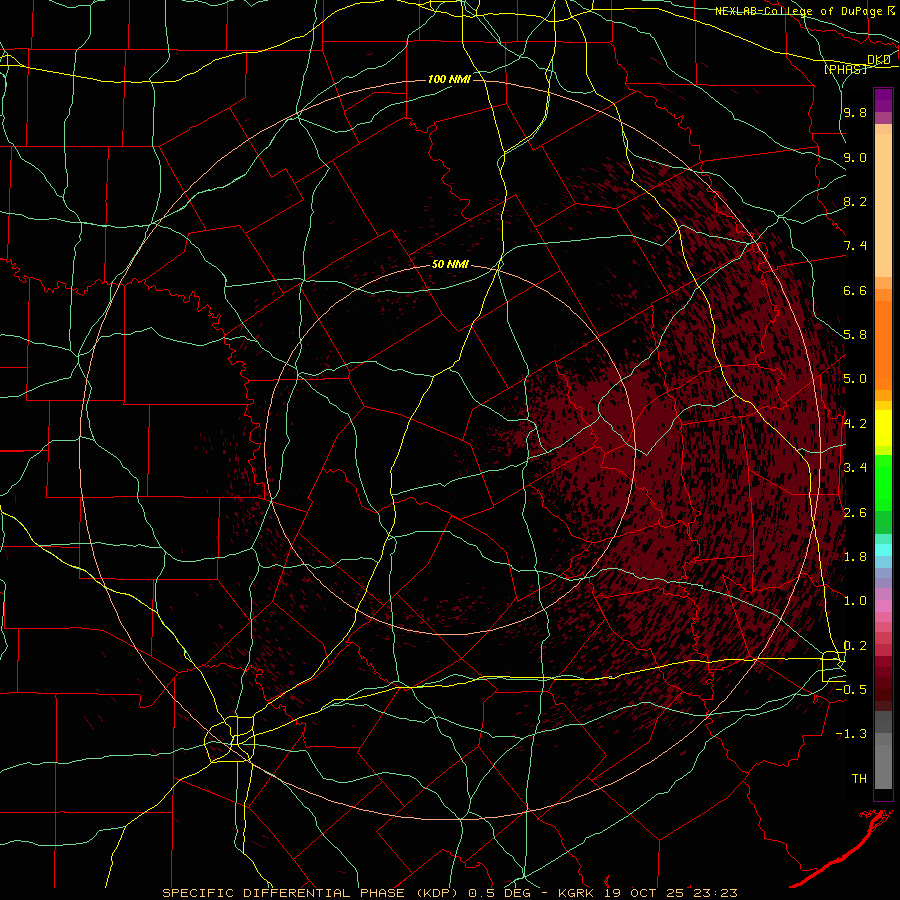Click the 0.5 DEG elevation text in the caption
This screenshot has width=900, height=900.
499,893
